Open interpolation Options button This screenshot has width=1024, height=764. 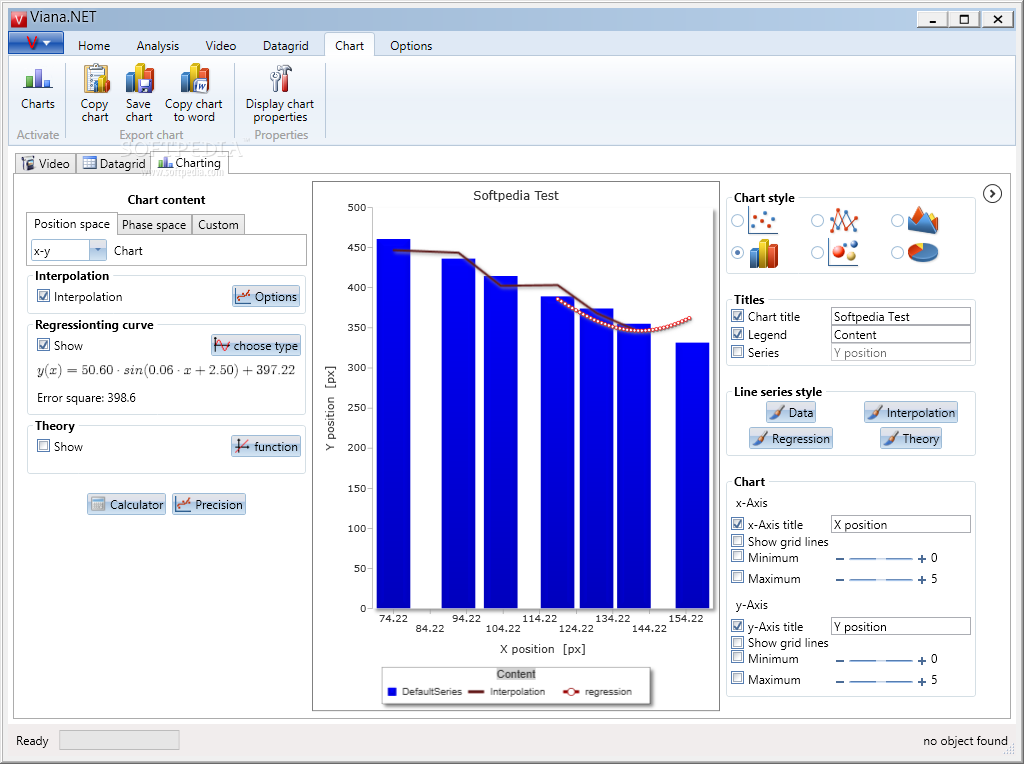266,296
